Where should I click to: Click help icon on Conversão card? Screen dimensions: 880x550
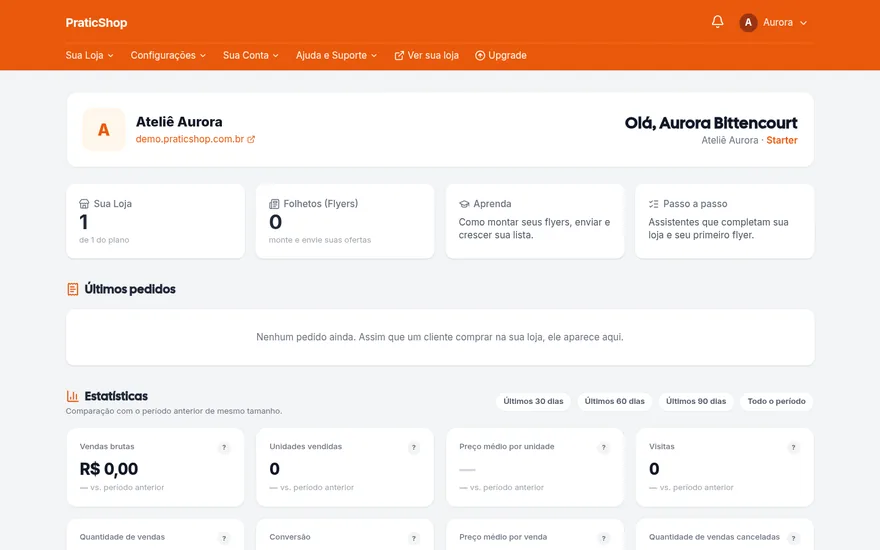(414, 538)
